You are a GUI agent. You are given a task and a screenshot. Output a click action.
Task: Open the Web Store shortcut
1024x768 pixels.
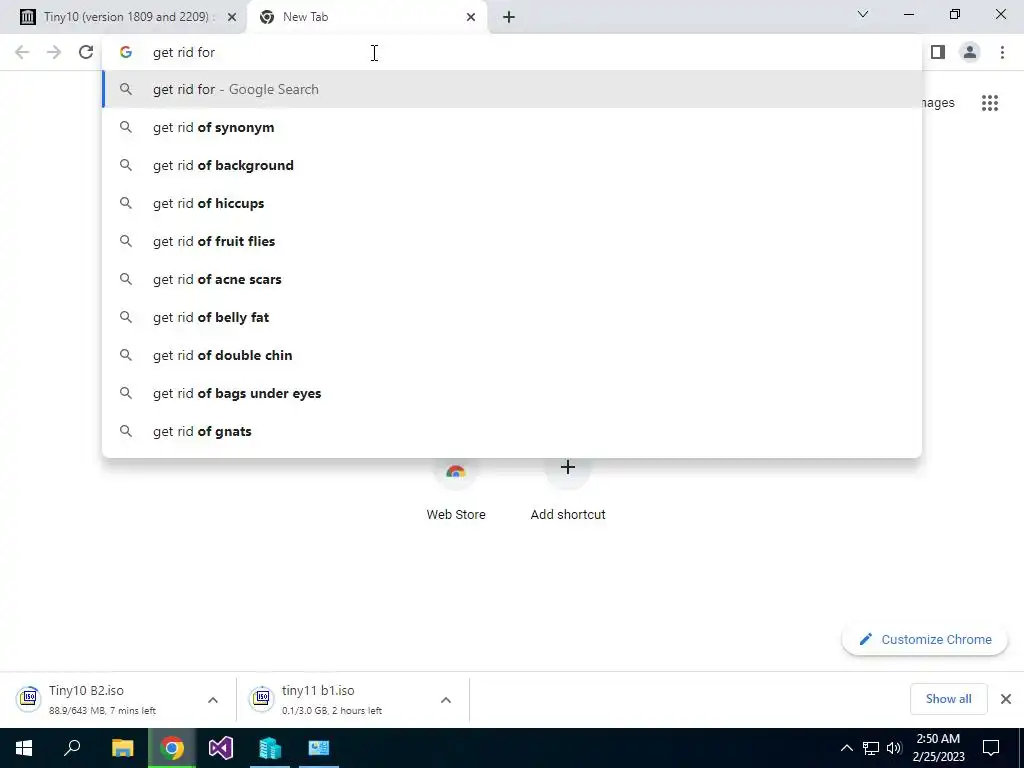[456, 490]
